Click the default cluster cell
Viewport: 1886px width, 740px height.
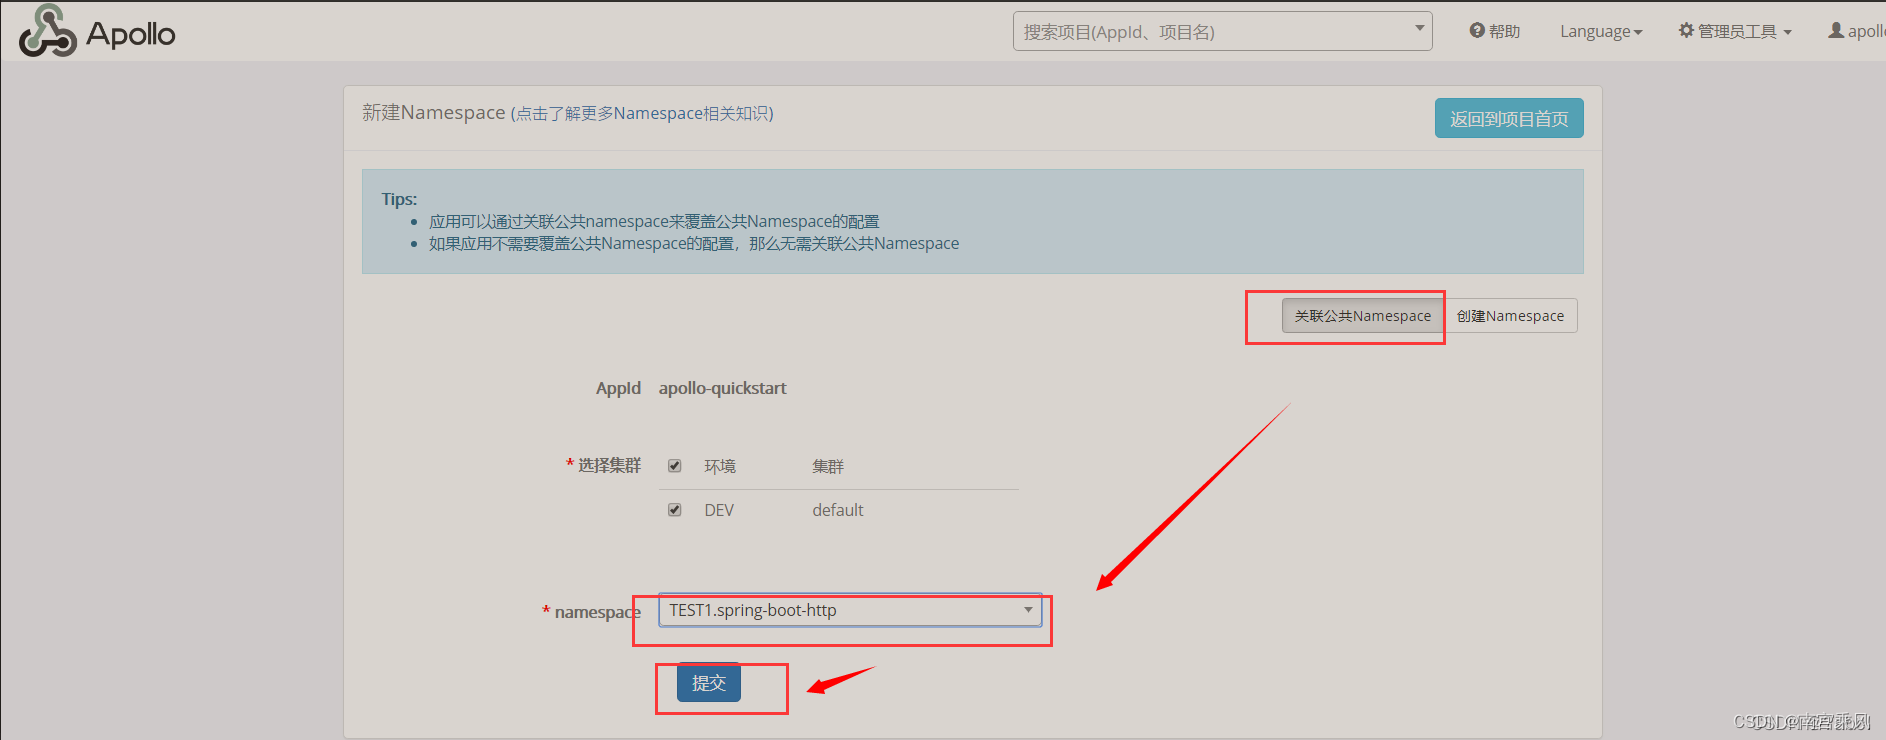coord(838,510)
